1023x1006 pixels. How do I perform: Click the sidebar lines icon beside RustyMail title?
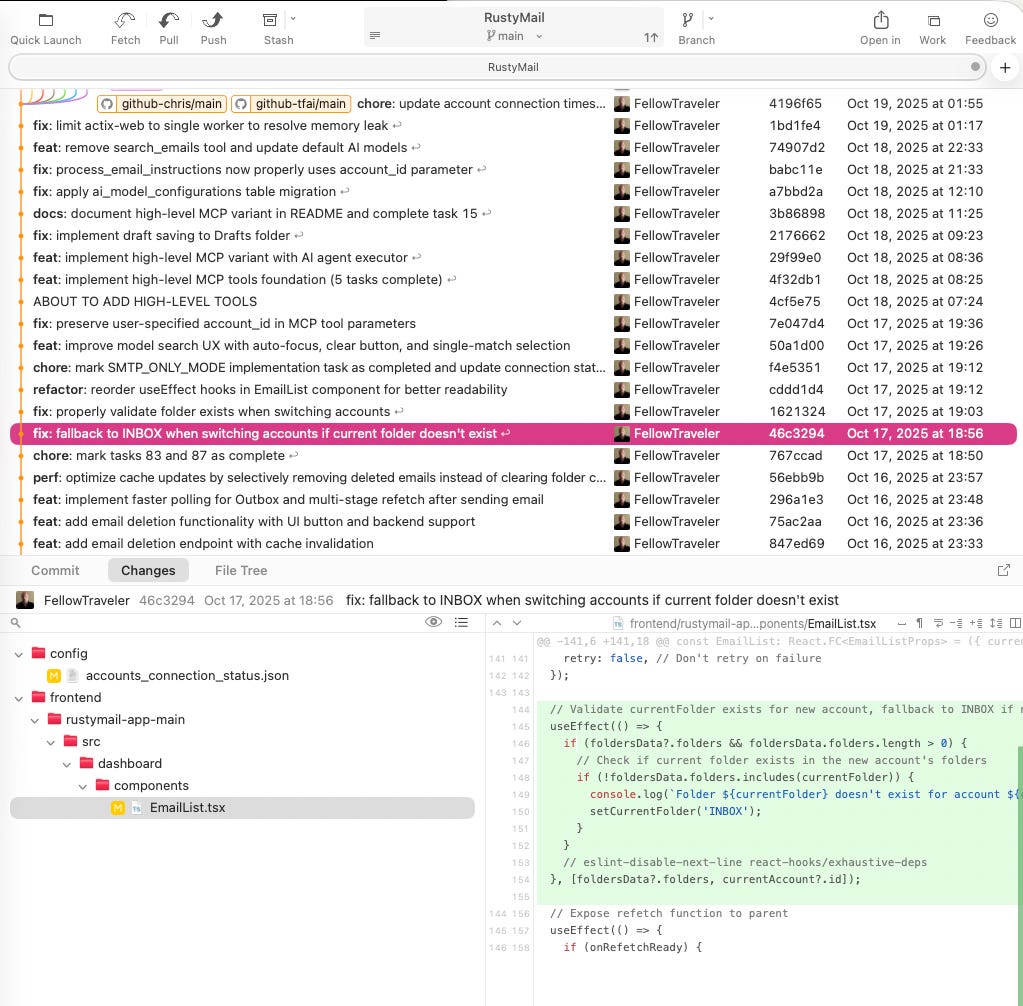tap(375, 36)
